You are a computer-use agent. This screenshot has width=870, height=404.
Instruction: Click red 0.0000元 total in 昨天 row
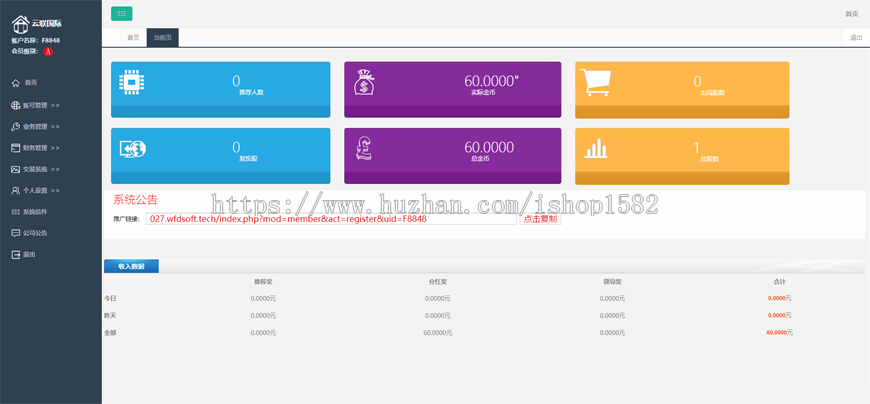tap(780, 315)
